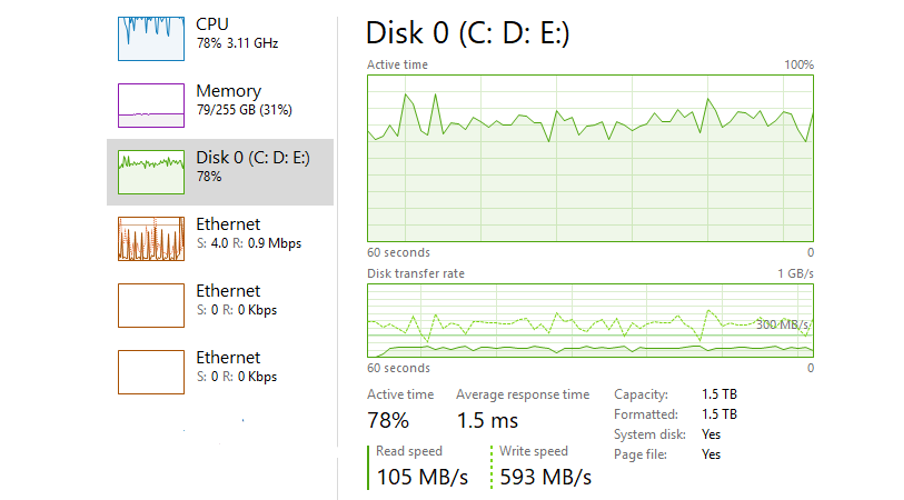The width and height of the screenshot is (904, 500).
Task: Click the Average response time 1.5 ms value
Action: tap(487, 420)
